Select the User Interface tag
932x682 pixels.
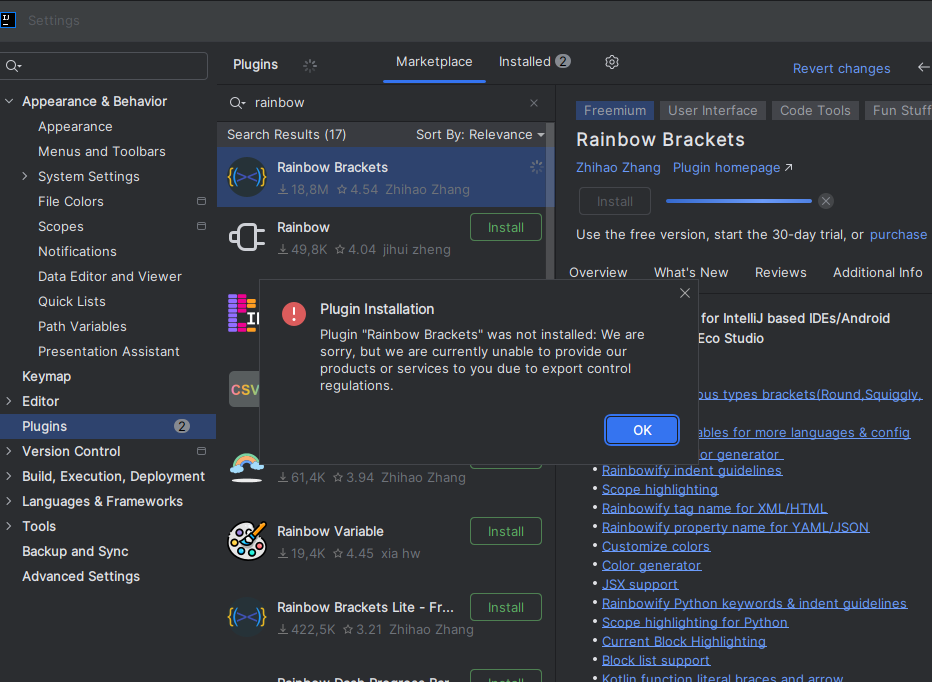pyautogui.click(x=713, y=111)
